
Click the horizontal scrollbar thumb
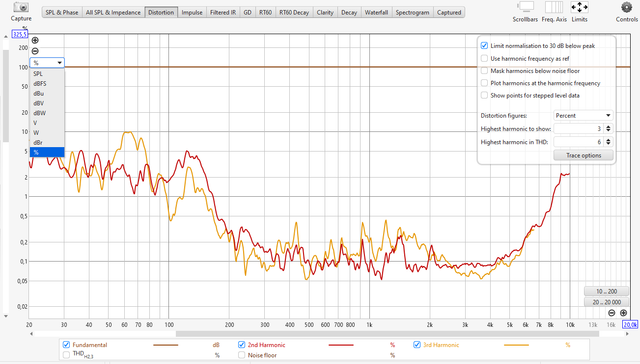click(x=387, y=334)
